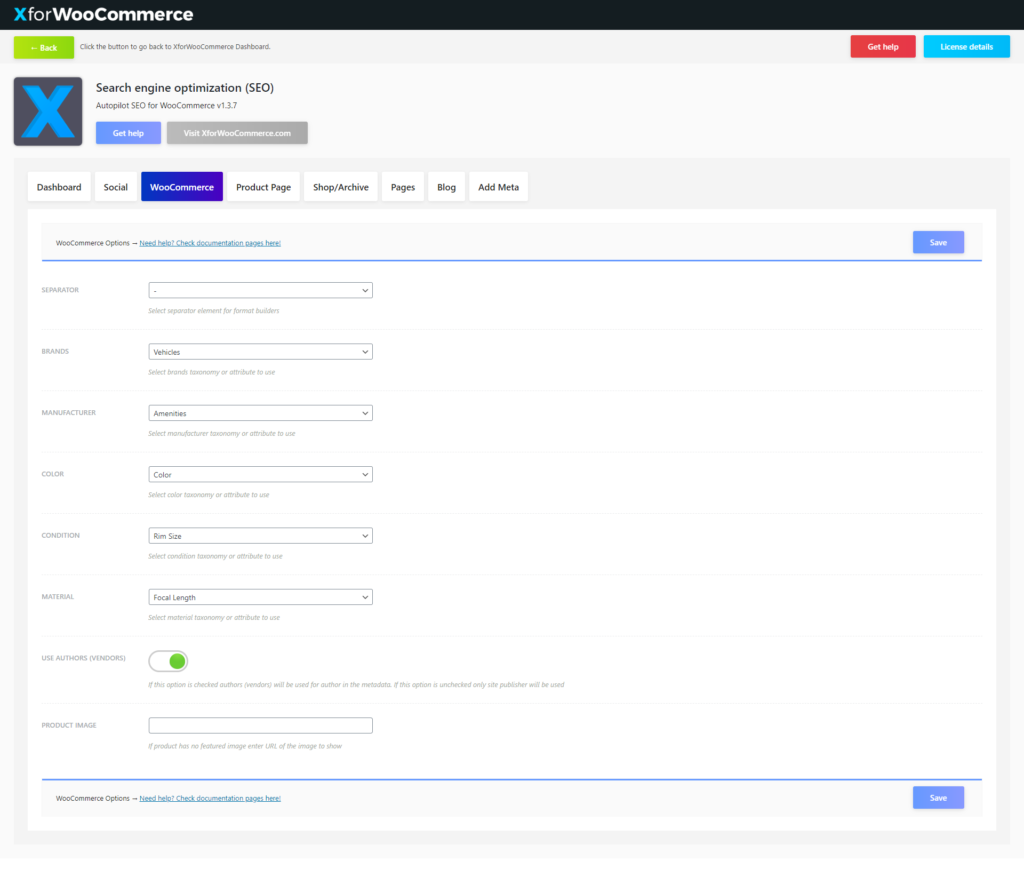Open License details
Image resolution: width=1024 pixels, height=893 pixels.
966,46
